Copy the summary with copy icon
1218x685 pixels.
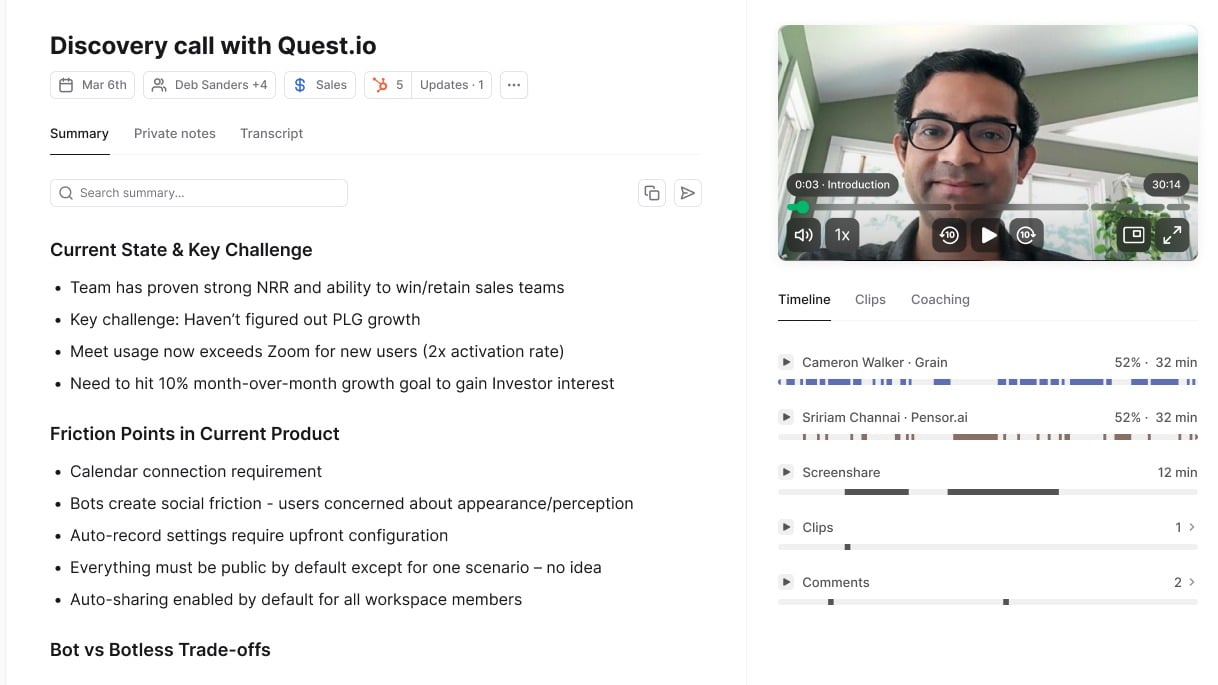pos(652,193)
